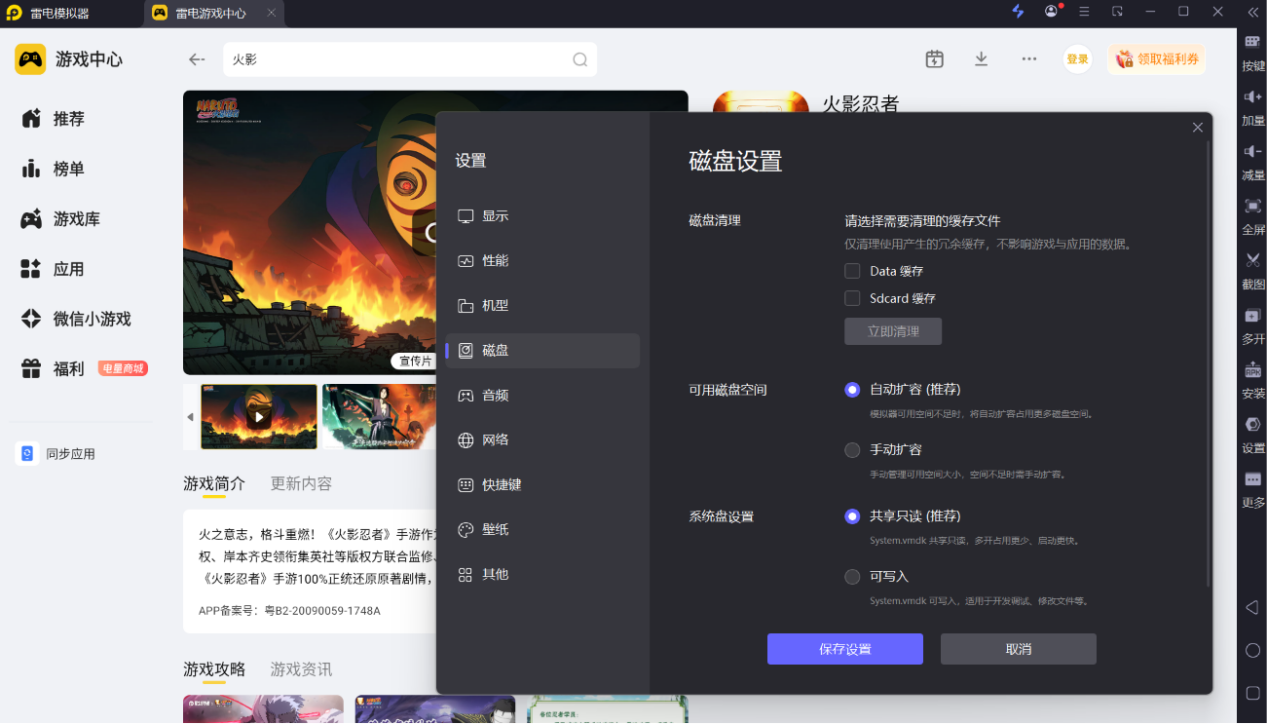Viewport: 1267px width, 724px height.
Task: Click the 同步应用 sync apps item
Action: click(x=56, y=454)
